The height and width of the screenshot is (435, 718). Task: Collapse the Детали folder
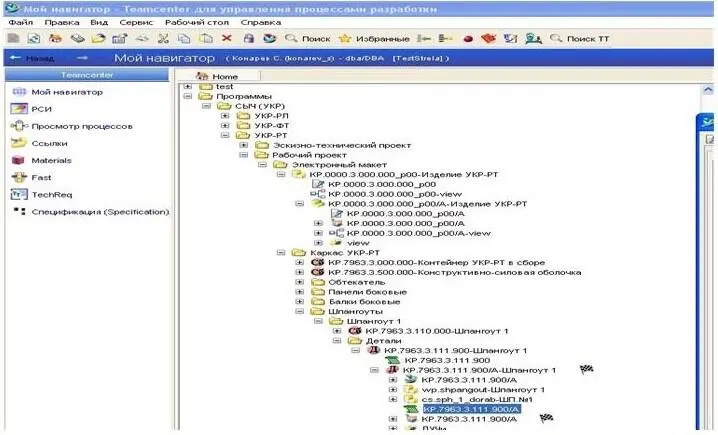click(337, 341)
